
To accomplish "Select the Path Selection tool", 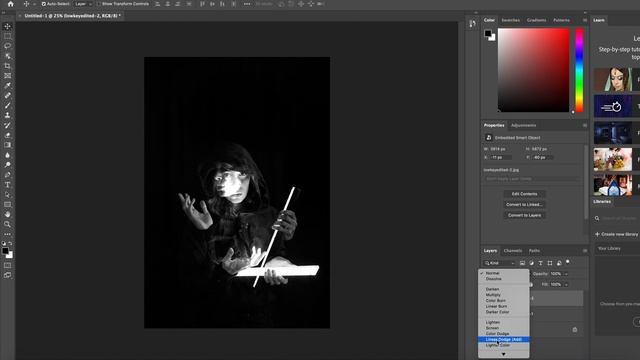I will (x=7, y=195).
